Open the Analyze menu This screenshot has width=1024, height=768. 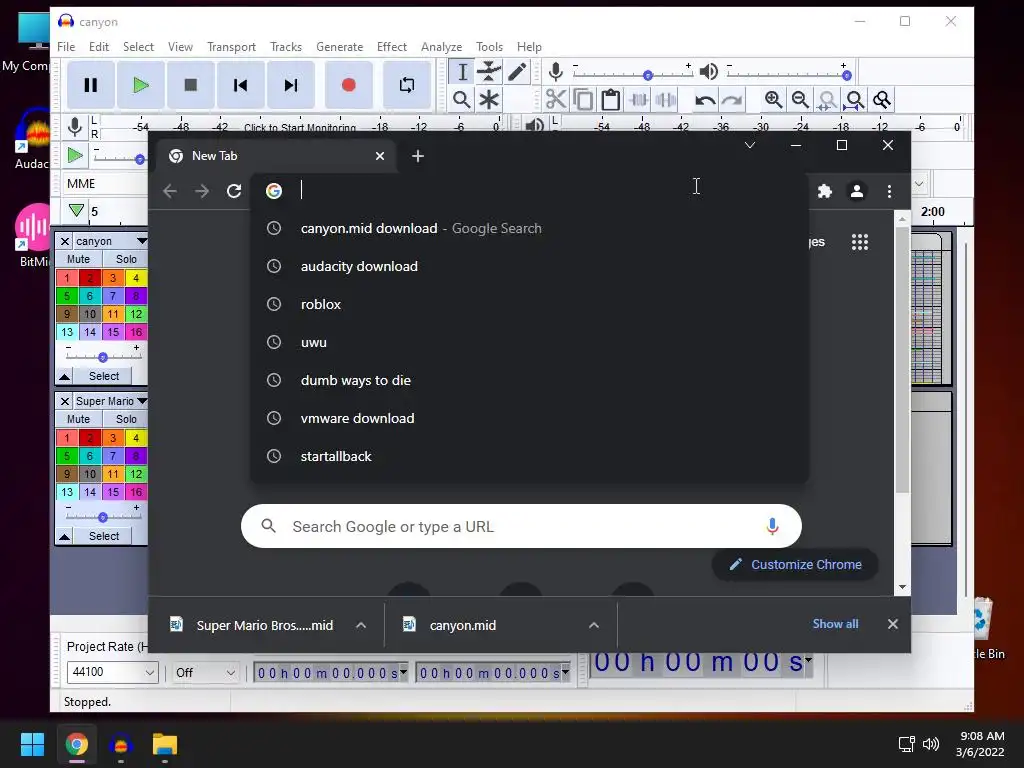441,47
